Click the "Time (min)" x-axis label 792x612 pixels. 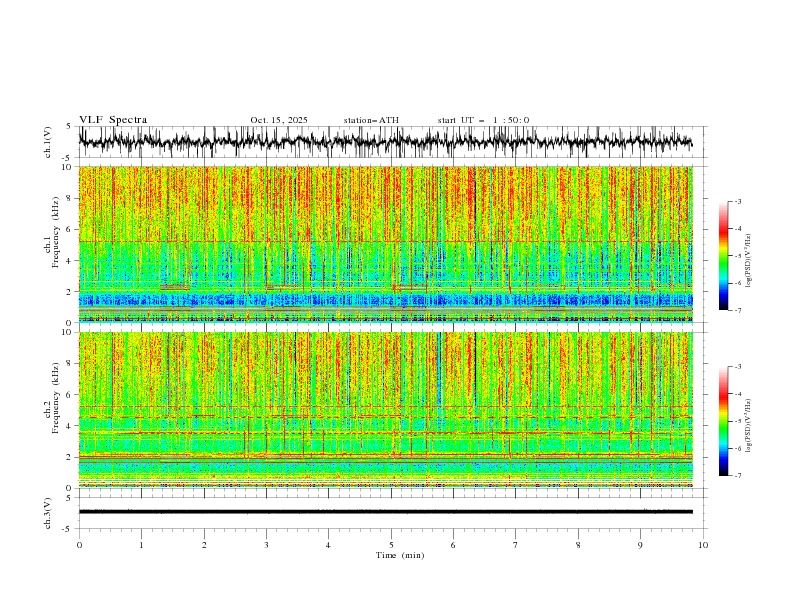click(x=400, y=555)
